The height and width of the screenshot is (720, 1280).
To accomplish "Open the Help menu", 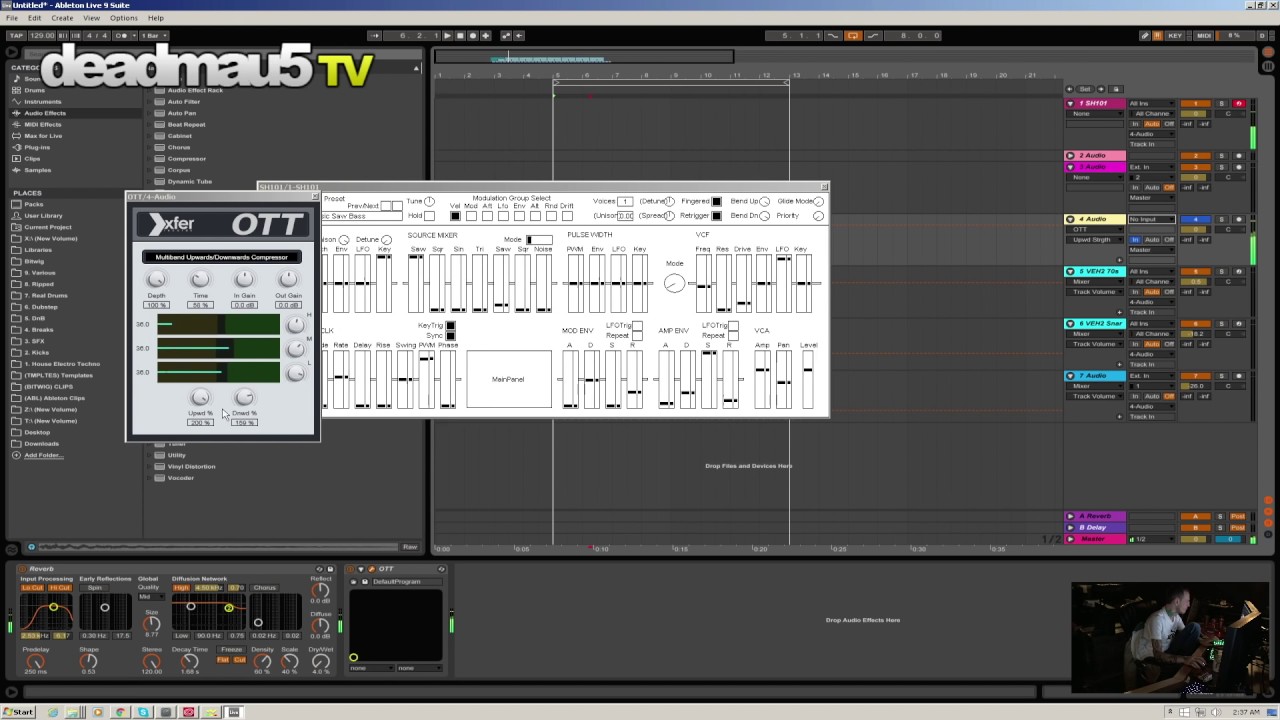I will tap(156, 18).
